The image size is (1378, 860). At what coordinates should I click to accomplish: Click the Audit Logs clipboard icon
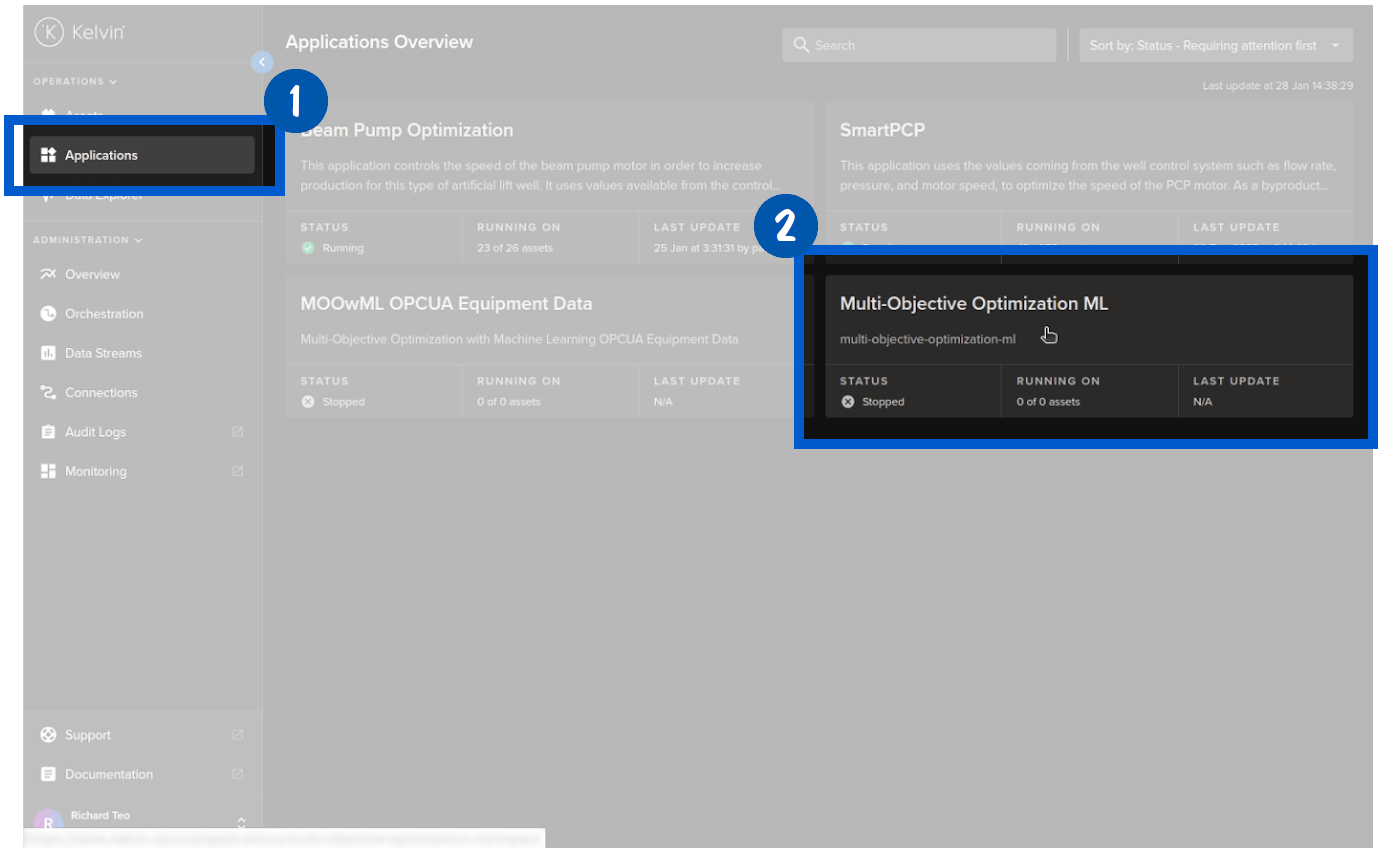tap(48, 432)
